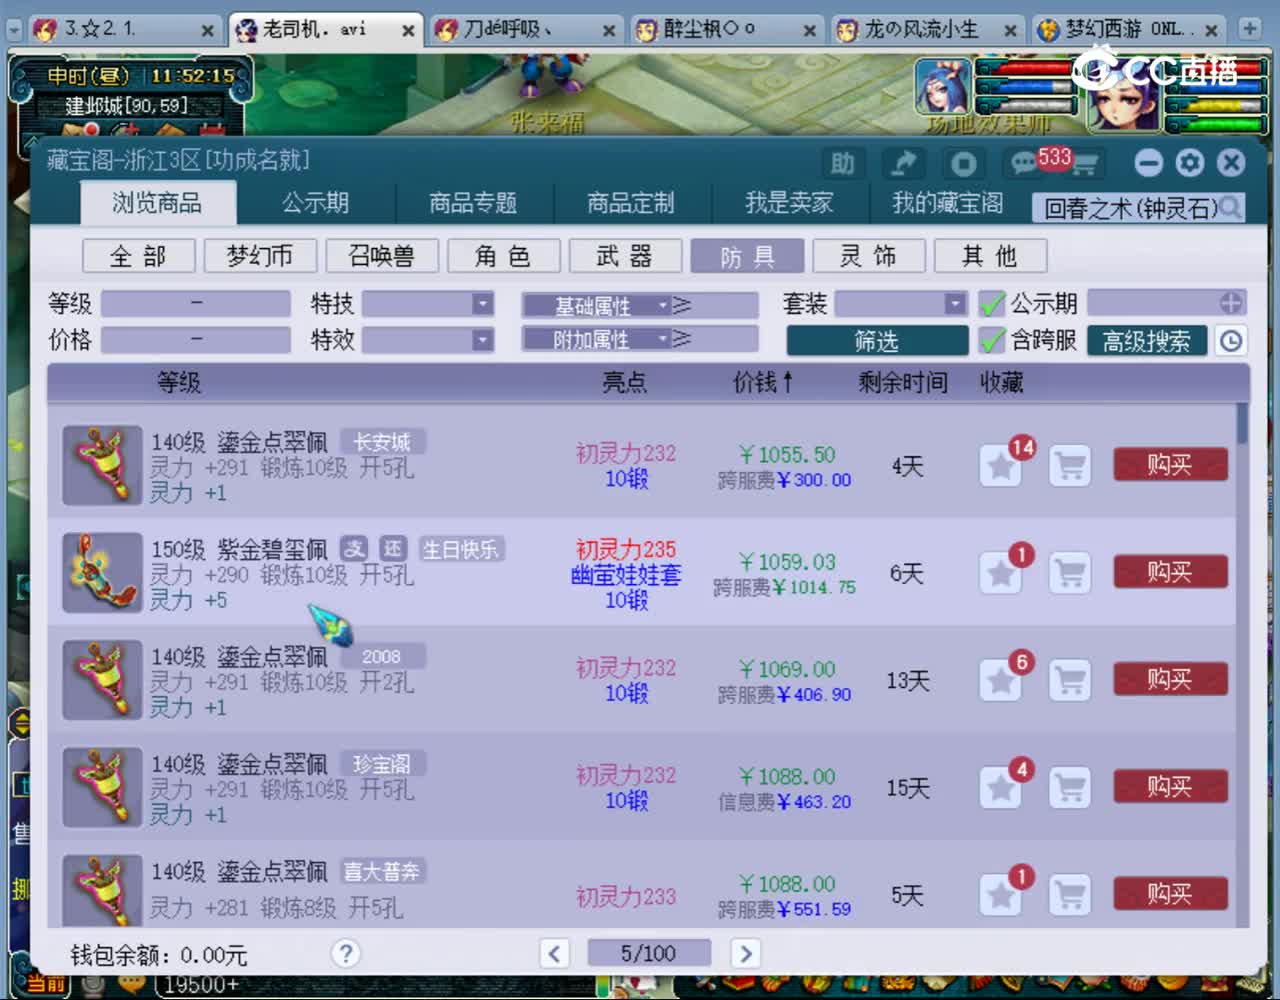Open the 助 help icon
This screenshot has width=1280, height=1000.
coord(843,163)
